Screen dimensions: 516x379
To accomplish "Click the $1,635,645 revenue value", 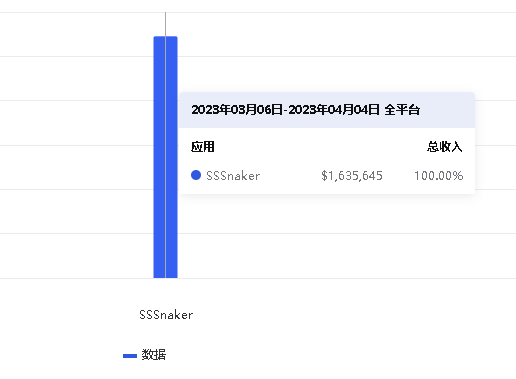I will point(352,176).
